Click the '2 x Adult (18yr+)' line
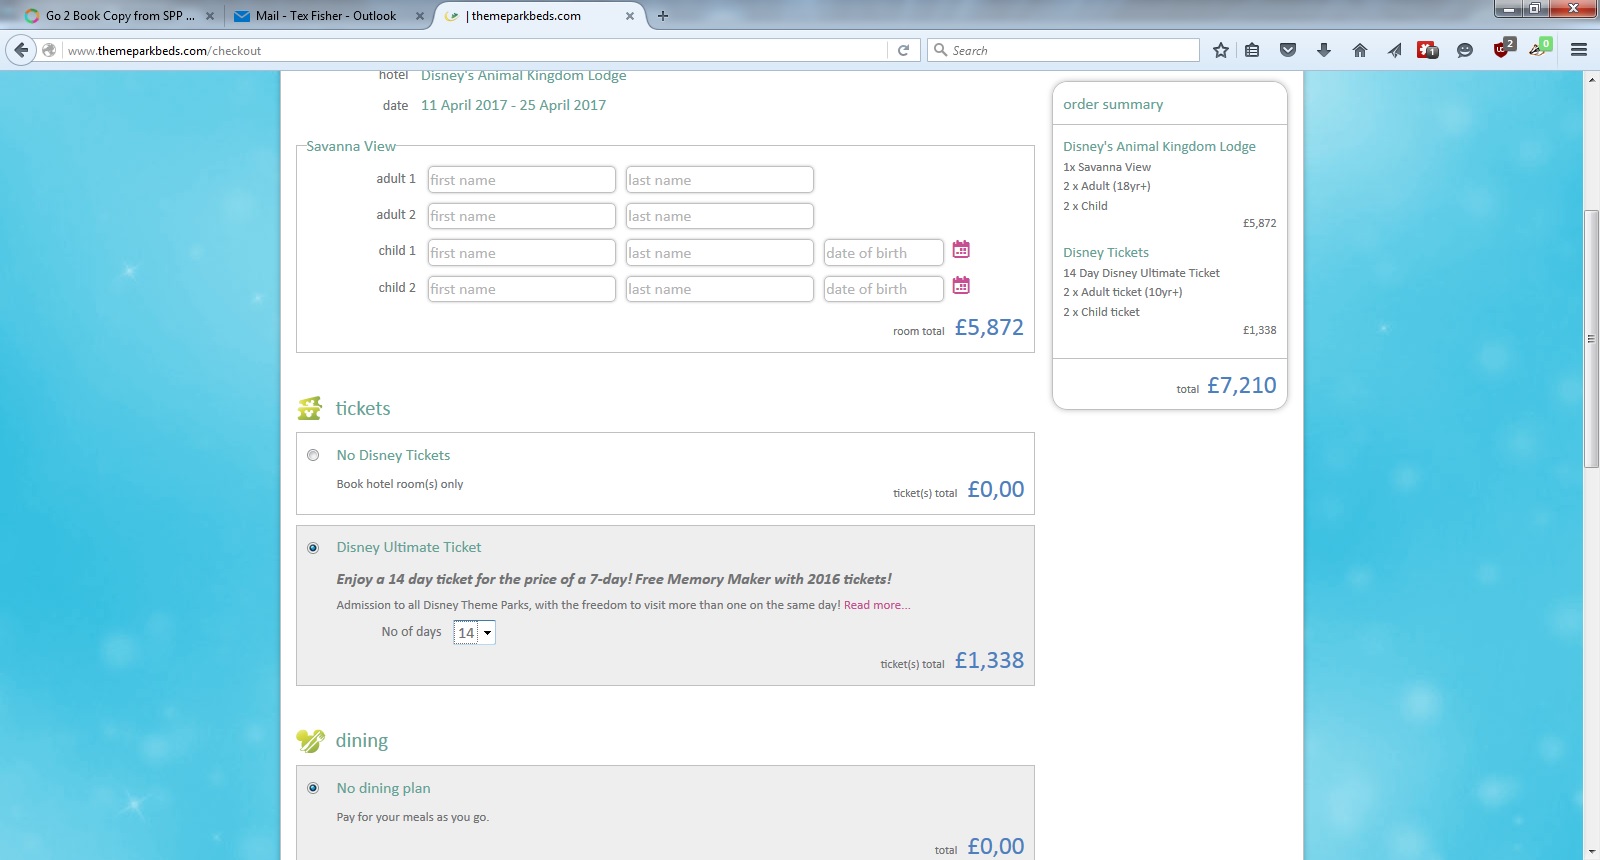 pyautogui.click(x=1107, y=186)
